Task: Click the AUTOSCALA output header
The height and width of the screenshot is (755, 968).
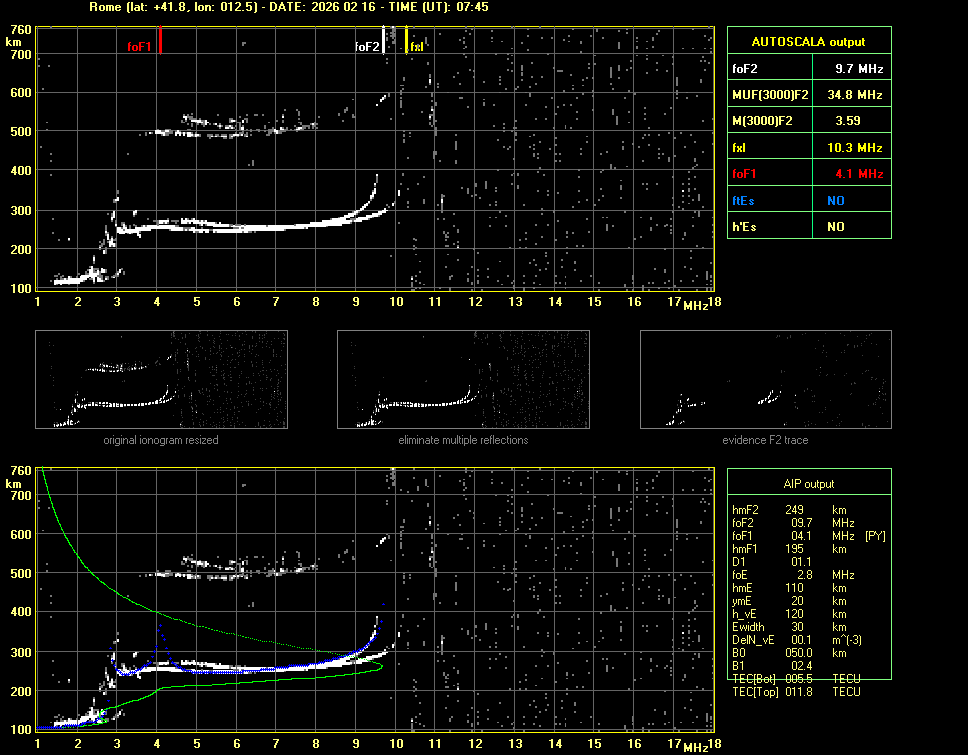Action: click(808, 42)
